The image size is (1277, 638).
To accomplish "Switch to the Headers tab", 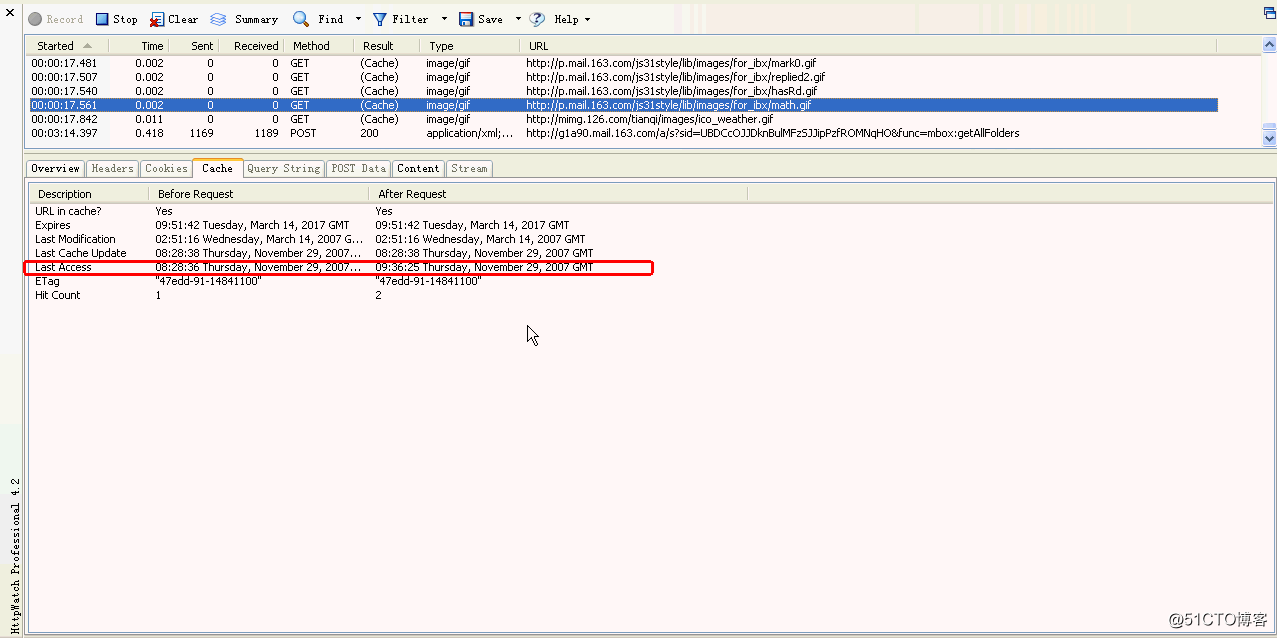I will [x=112, y=169].
